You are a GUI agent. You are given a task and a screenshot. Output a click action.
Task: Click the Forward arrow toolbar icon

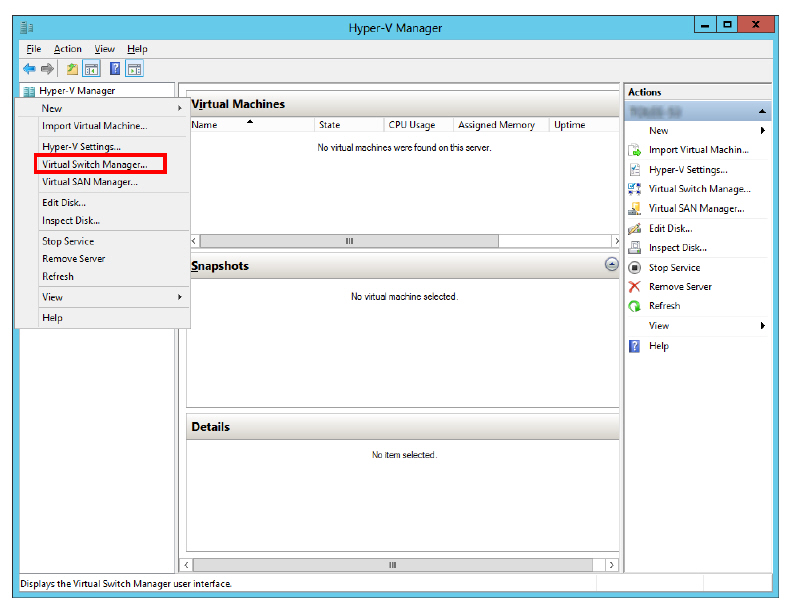(x=47, y=69)
